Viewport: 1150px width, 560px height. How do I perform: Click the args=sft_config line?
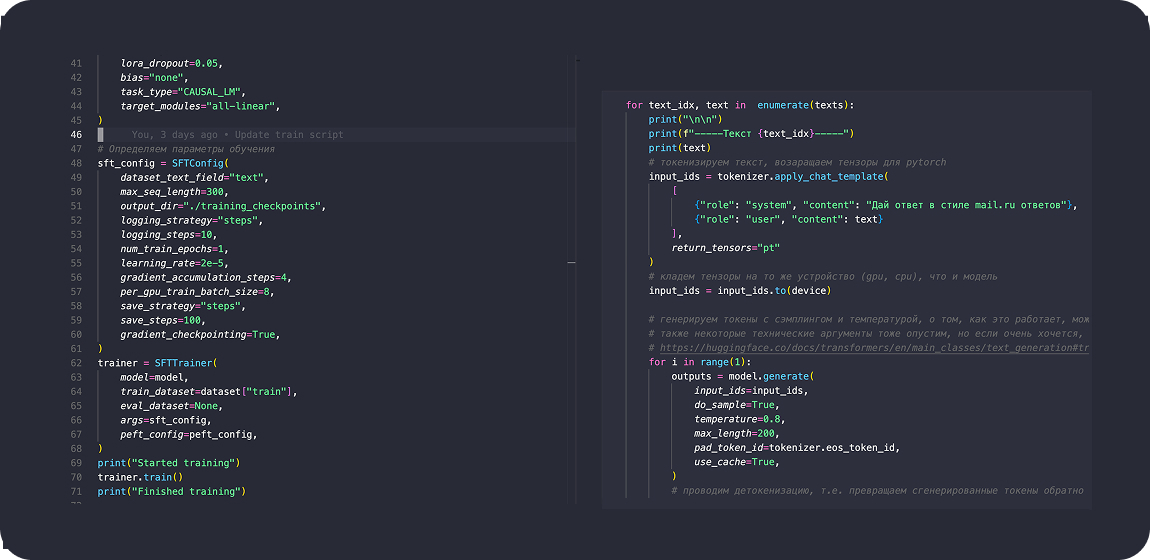pos(166,420)
